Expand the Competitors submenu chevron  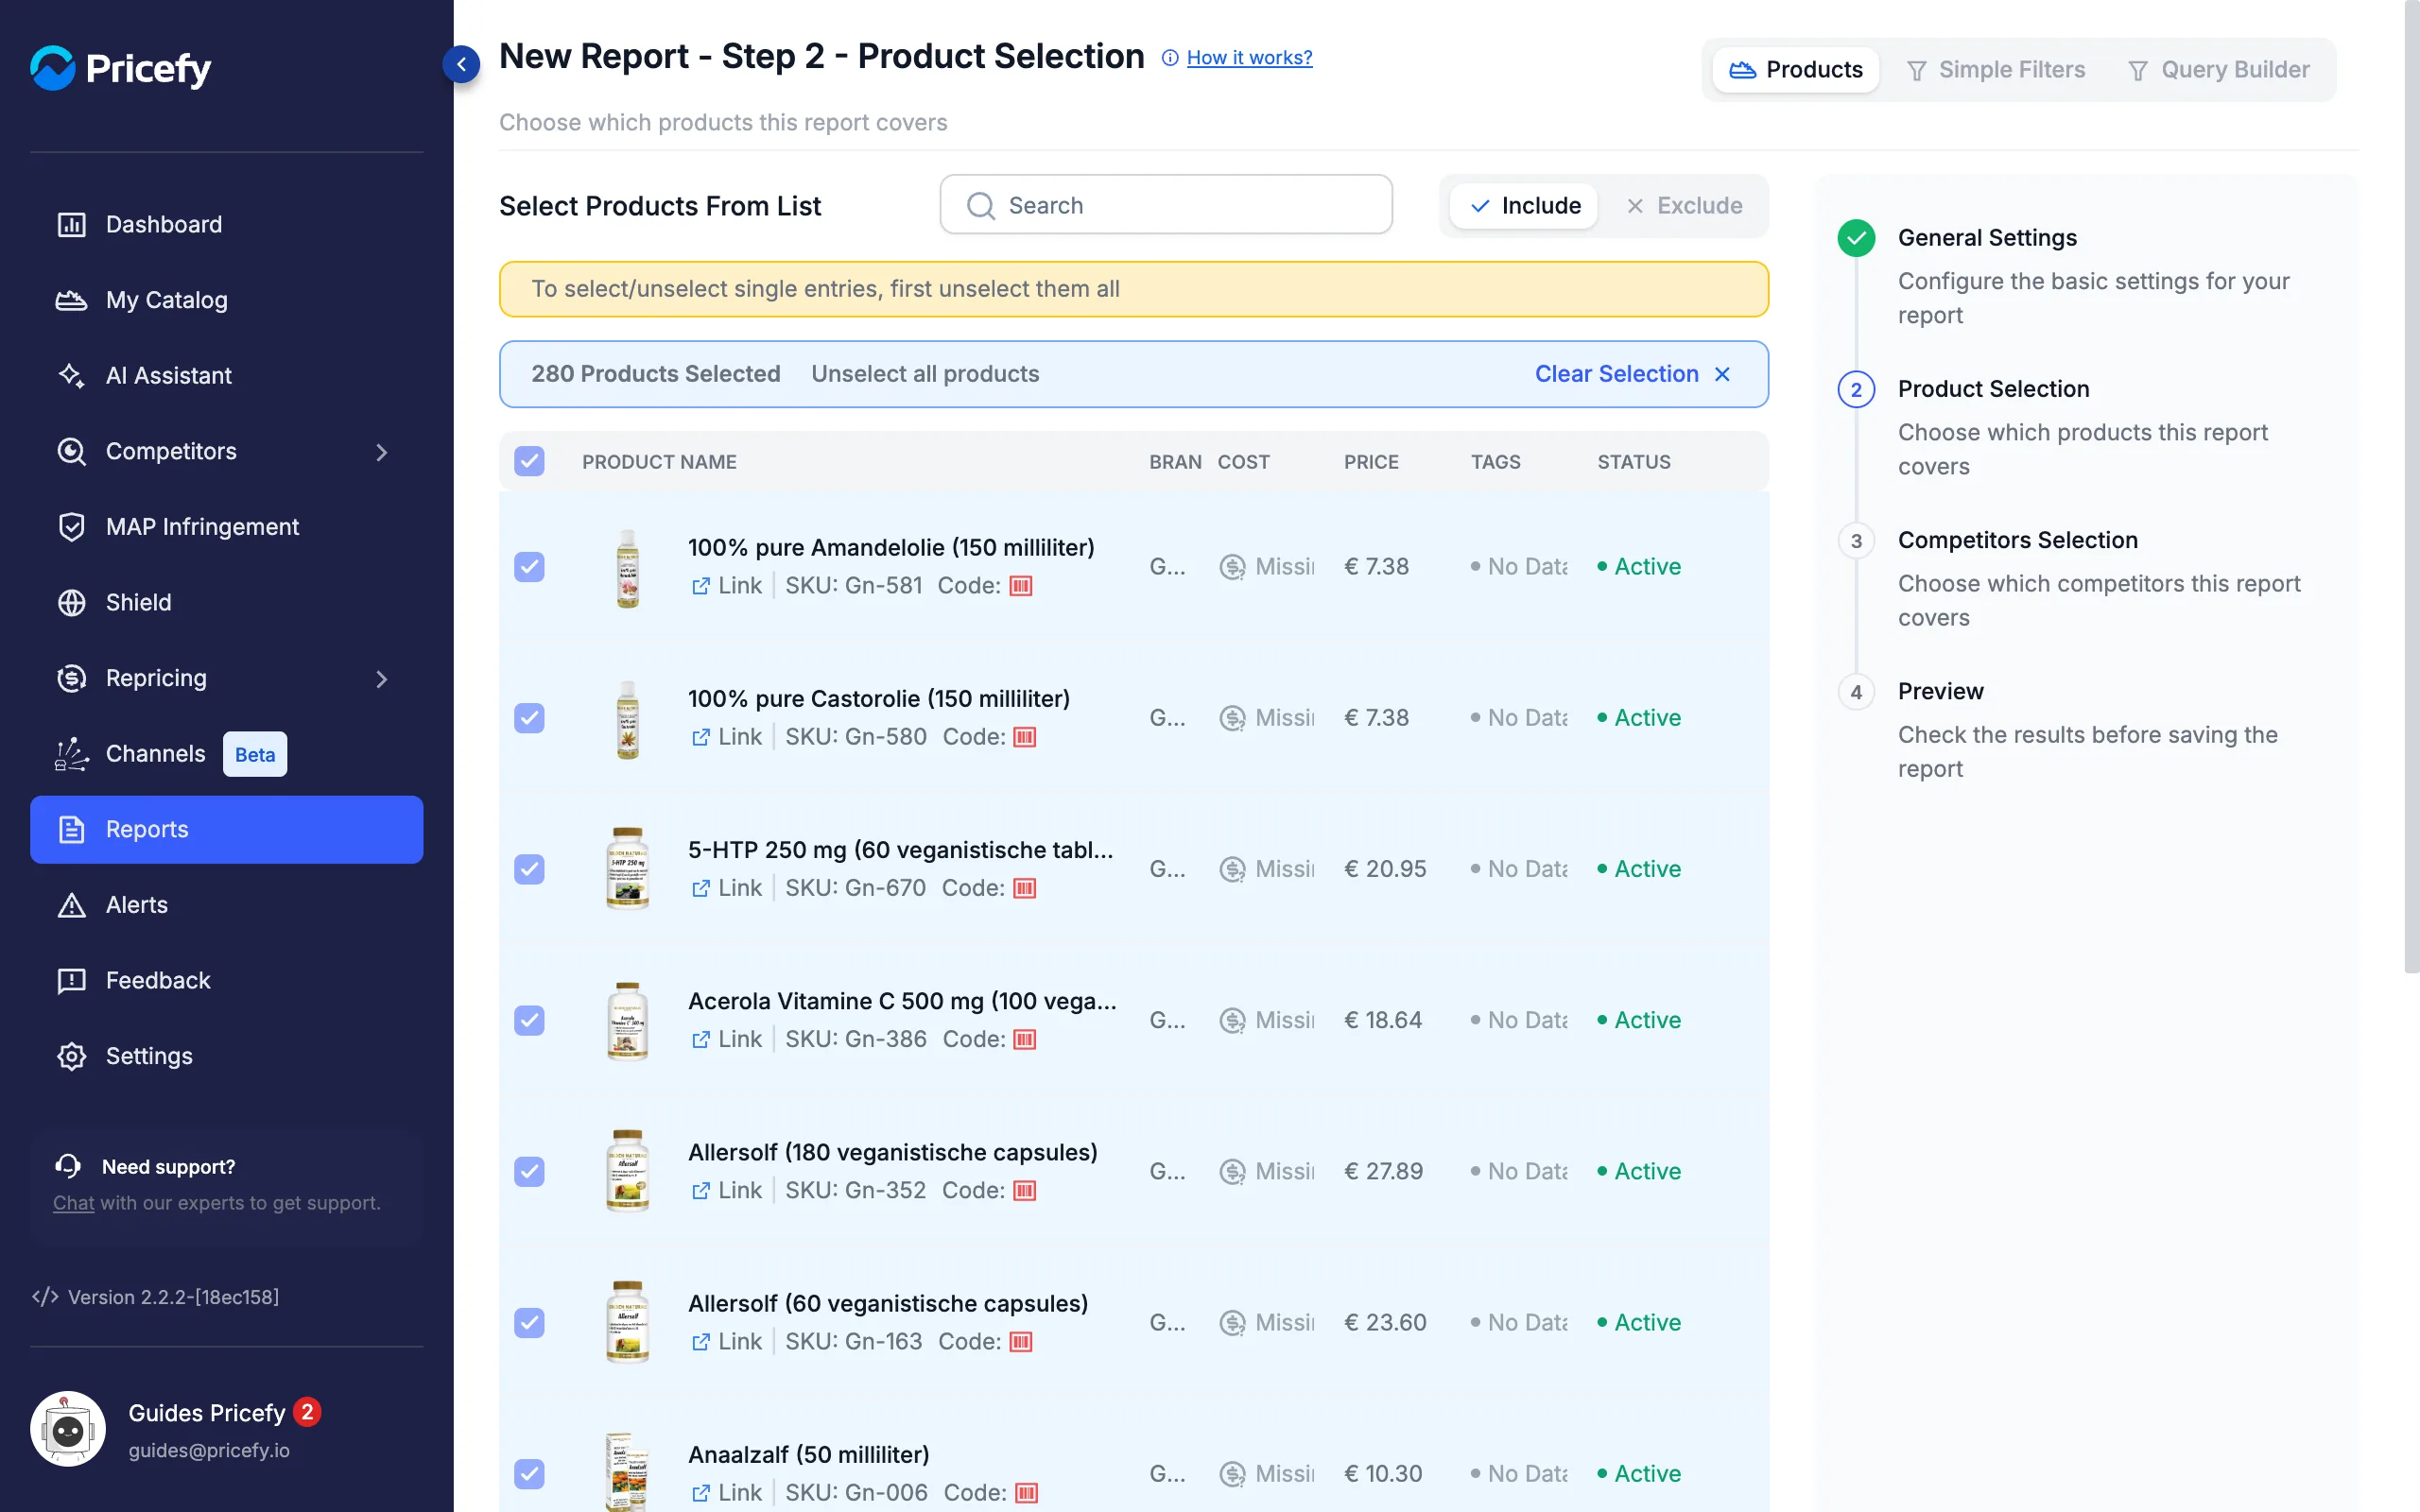point(382,452)
